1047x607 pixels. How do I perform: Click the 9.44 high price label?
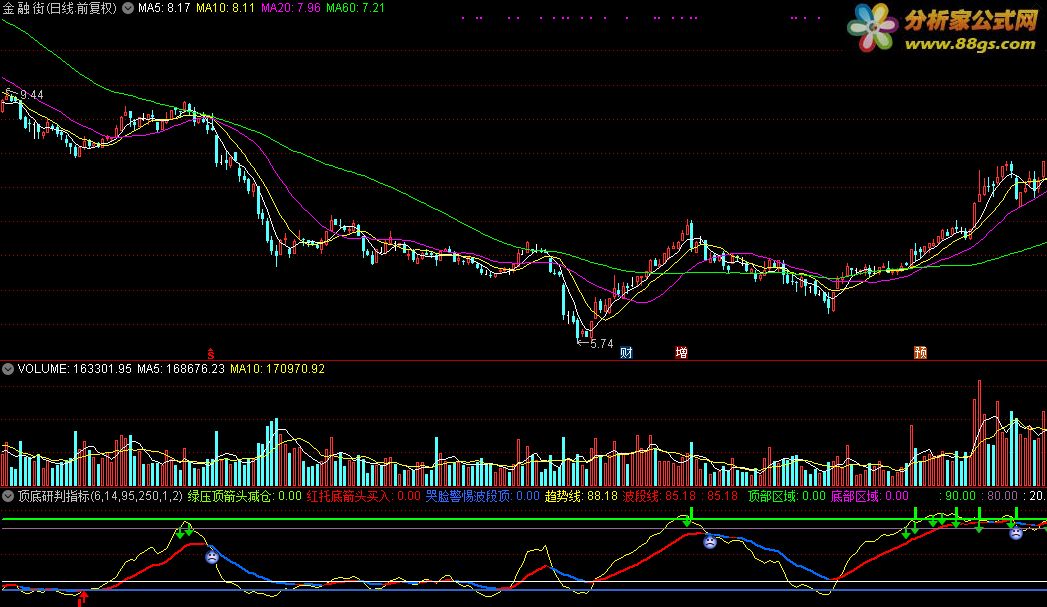pos(31,95)
